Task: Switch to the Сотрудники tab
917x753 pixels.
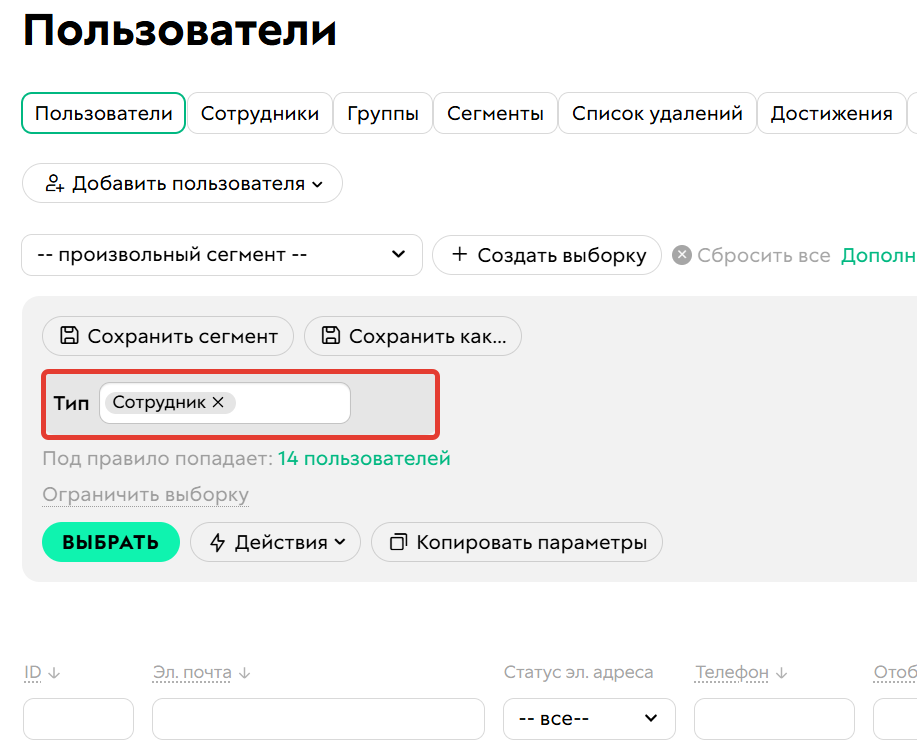Action: 260,113
